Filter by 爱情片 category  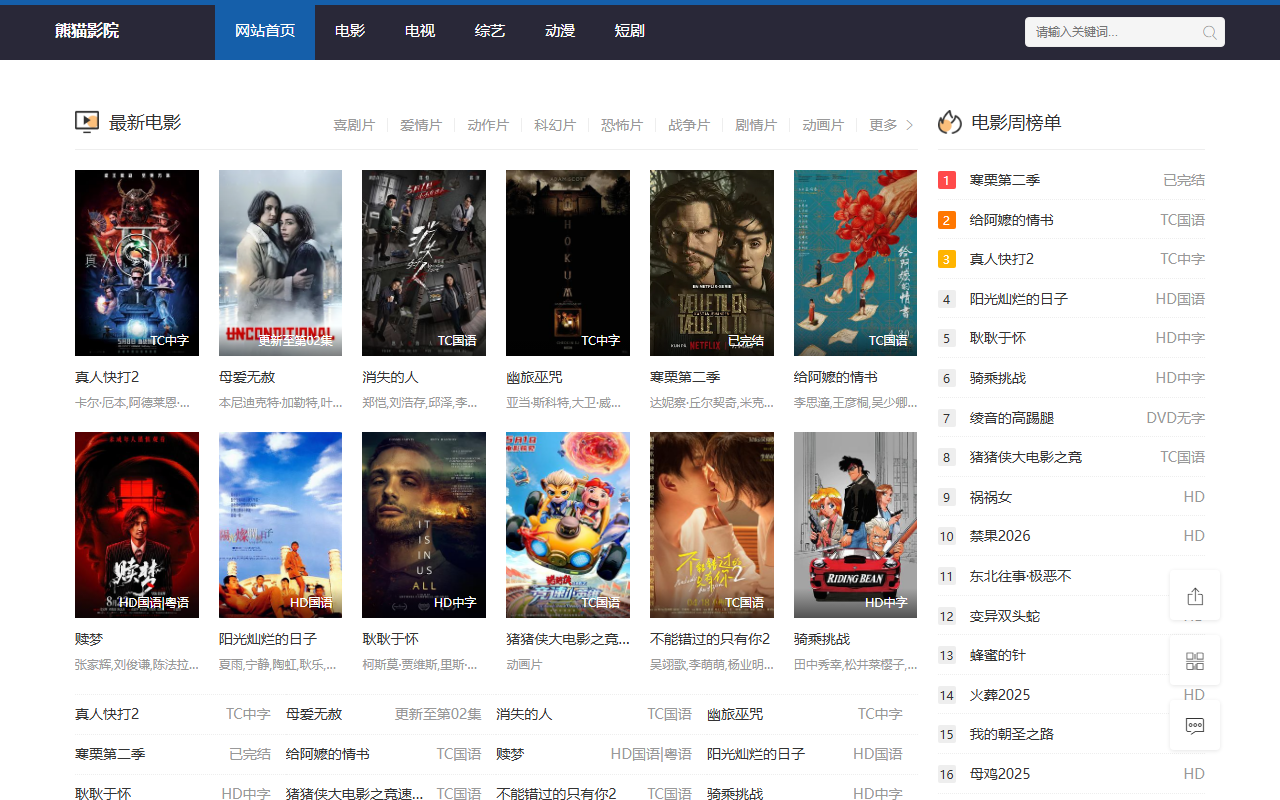[x=421, y=125]
